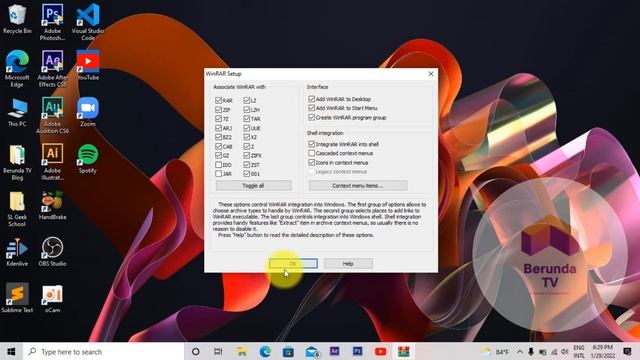Open File Explorer from the taskbar

[x=242, y=351]
